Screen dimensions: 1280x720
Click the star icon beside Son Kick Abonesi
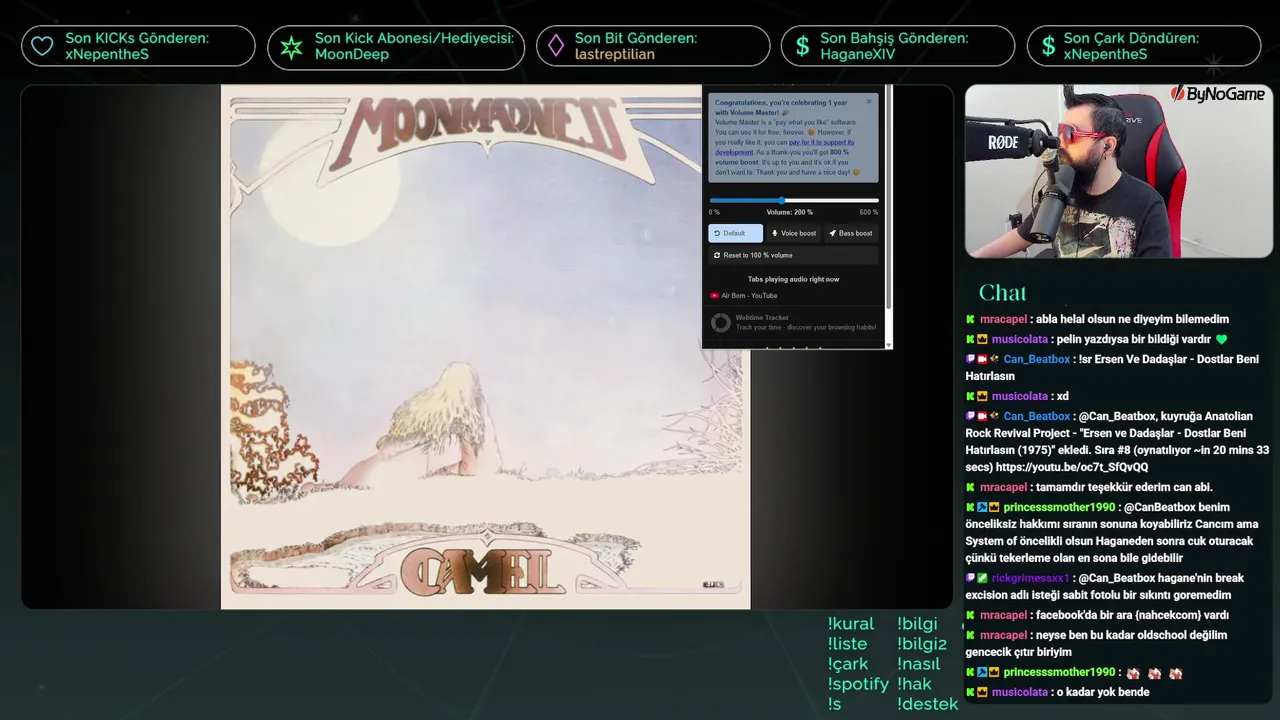[291, 46]
